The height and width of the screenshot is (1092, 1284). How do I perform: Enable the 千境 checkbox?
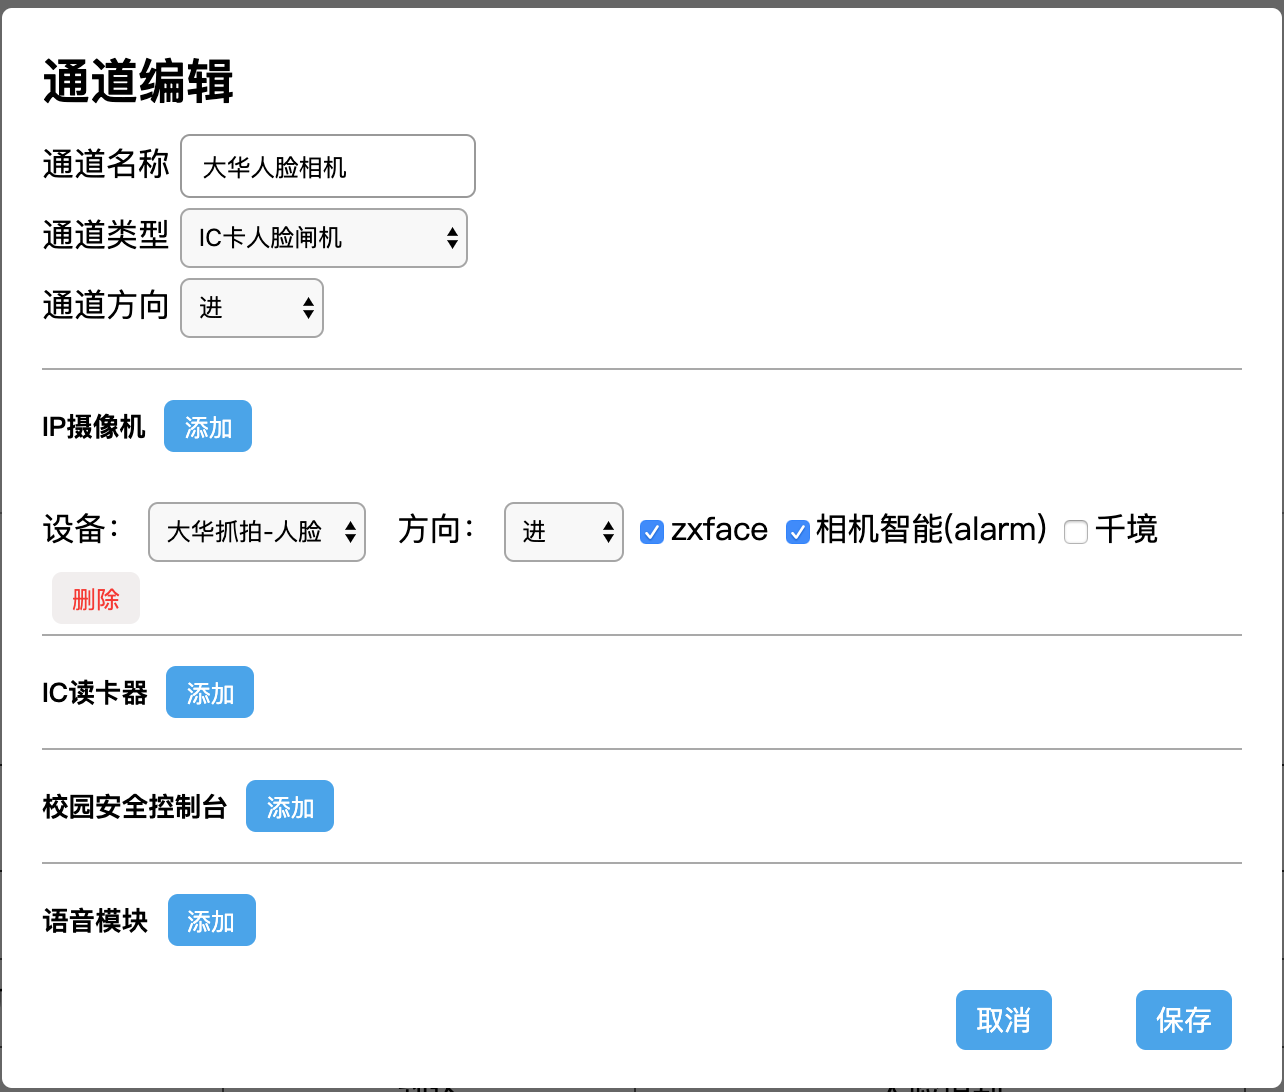pos(1076,532)
